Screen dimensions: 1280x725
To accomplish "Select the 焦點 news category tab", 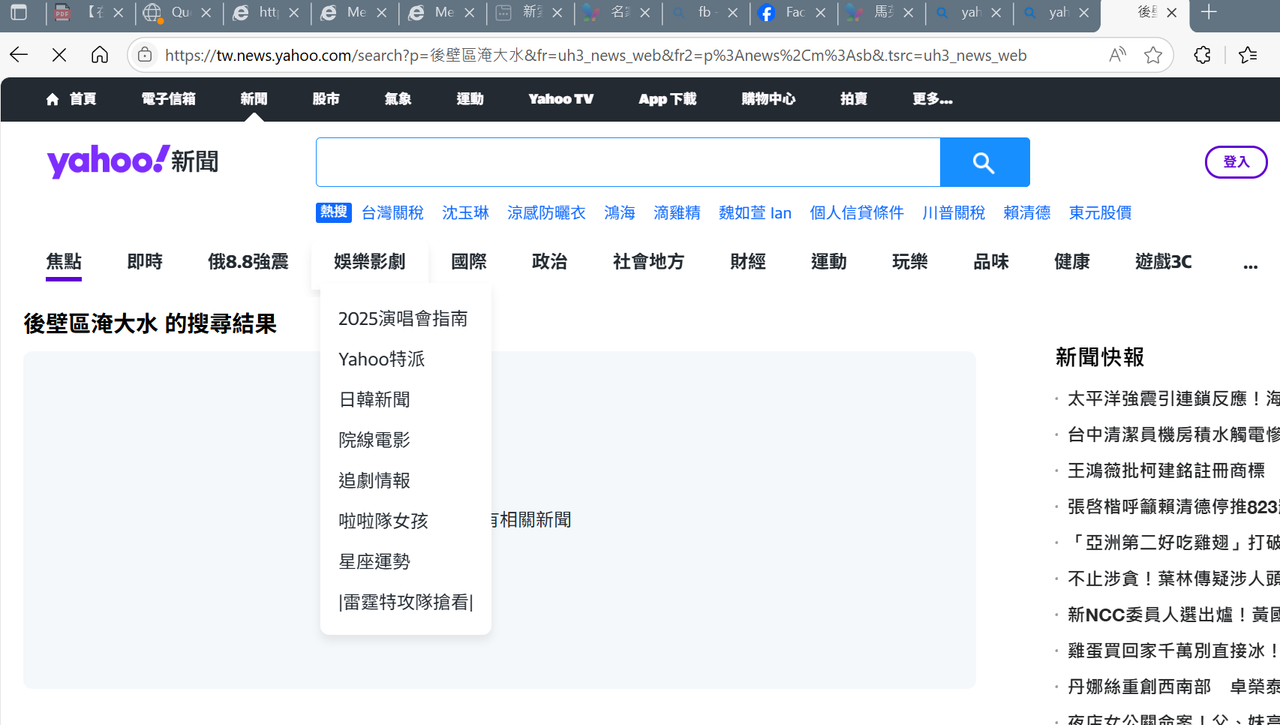I will pyautogui.click(x=64, y=262).
